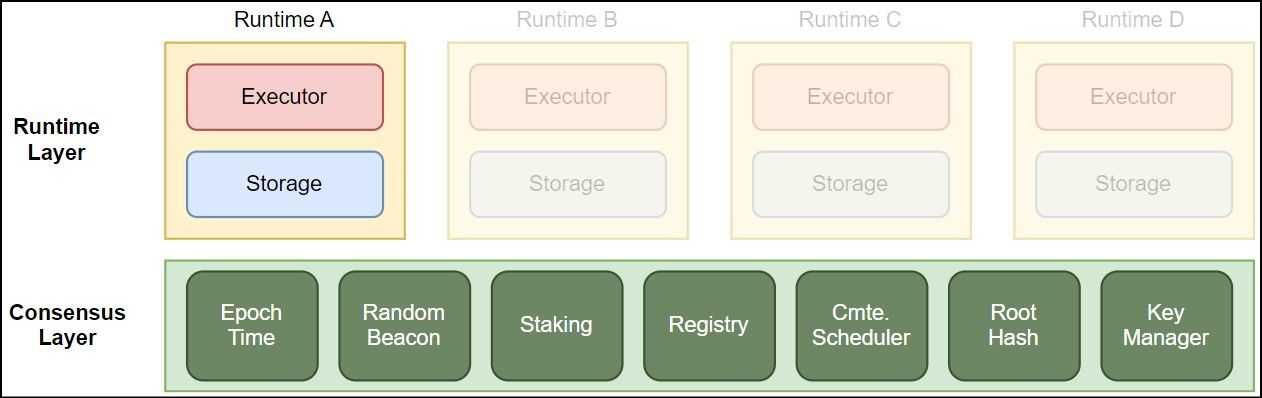The image size is (1262, 398).
Task: Click the Runtime D title label
Action: [x=1133, y=20]
